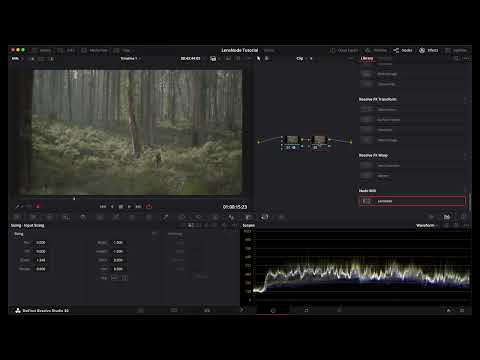Switch to the Fairlight page
This screenshot has width=480, height=360.
tap(306, 310)
